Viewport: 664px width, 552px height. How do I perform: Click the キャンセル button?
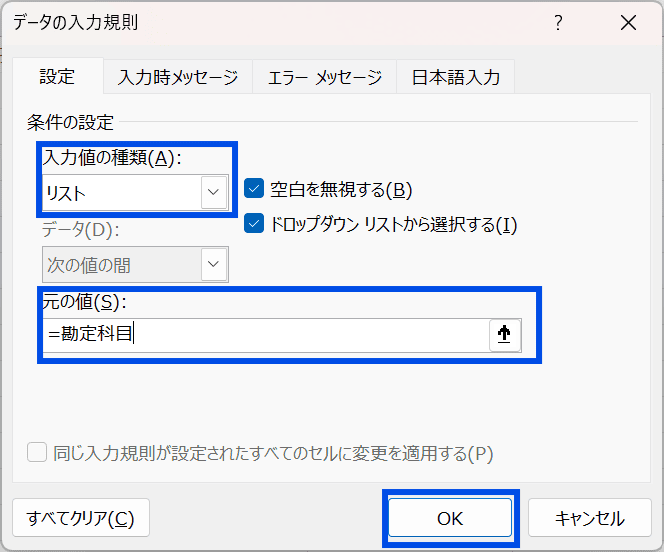(x=589, y=518)
